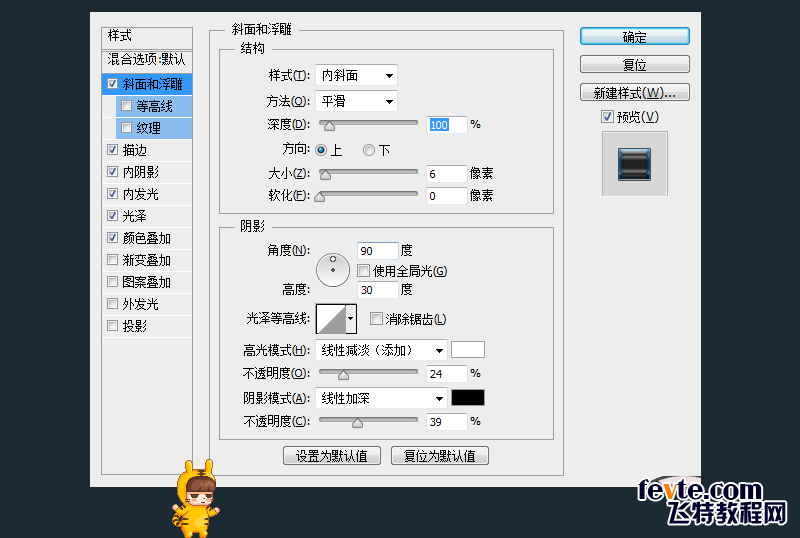Open the 颜色叠加 settings entry
Viewport: 800px width, 538px height.
coord(147,238)
